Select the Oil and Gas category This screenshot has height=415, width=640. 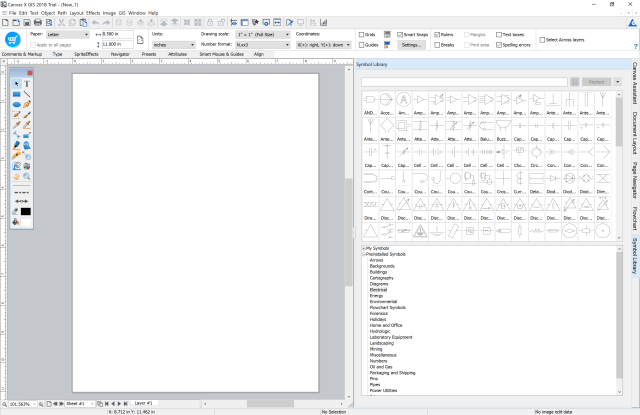[x=381, y=367]
